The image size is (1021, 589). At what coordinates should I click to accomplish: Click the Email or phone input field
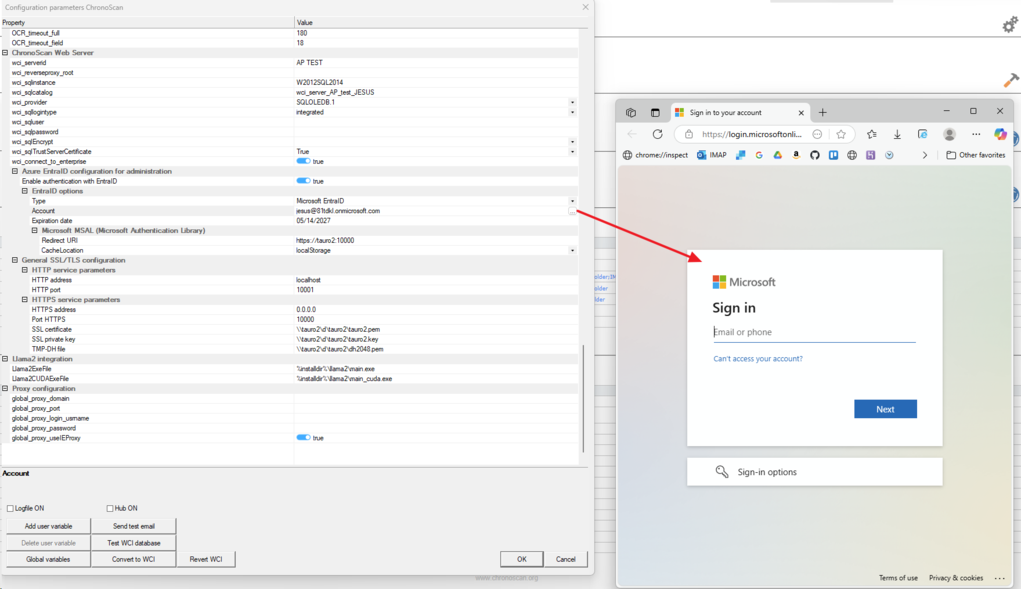pyautogui.click(x=814, y=332)
